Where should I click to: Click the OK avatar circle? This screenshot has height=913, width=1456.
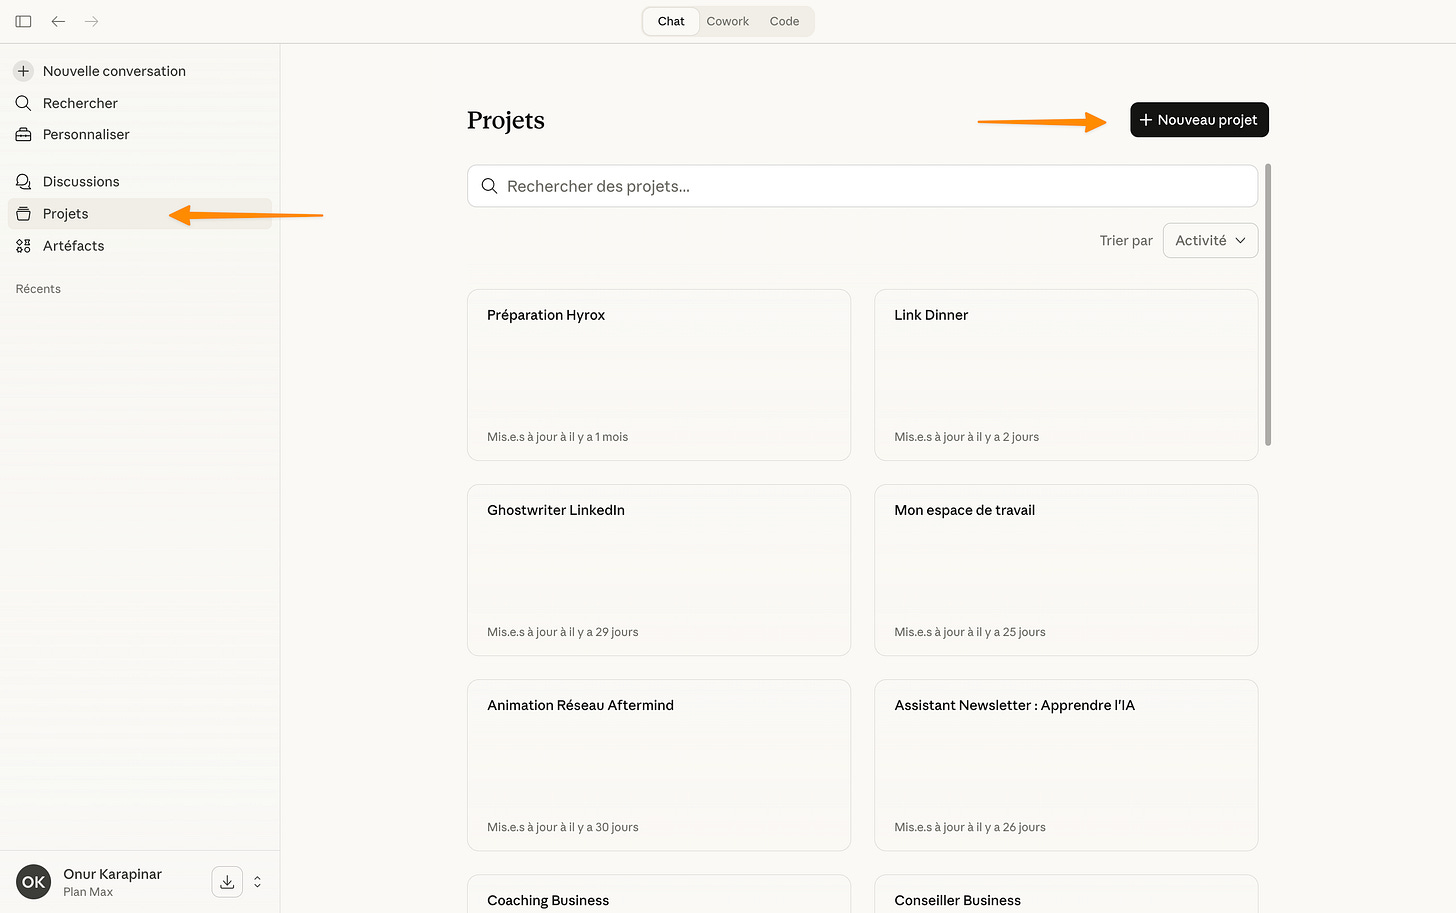click(x=34, y=882)
